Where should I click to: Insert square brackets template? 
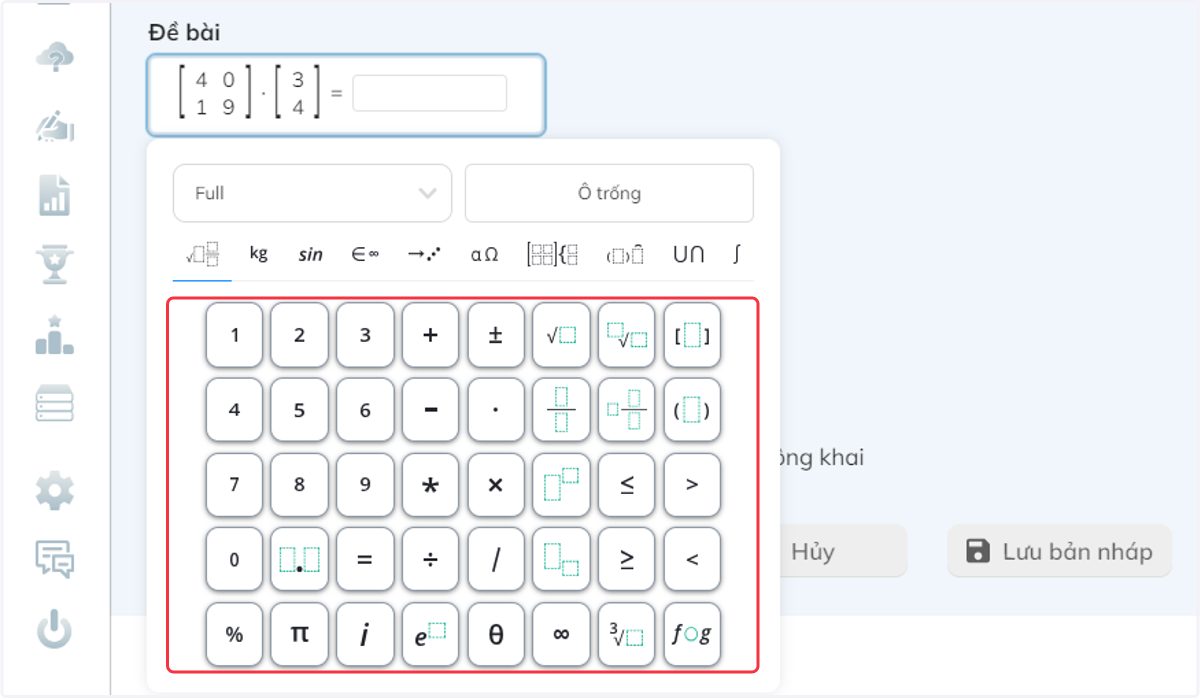point(693,335)
